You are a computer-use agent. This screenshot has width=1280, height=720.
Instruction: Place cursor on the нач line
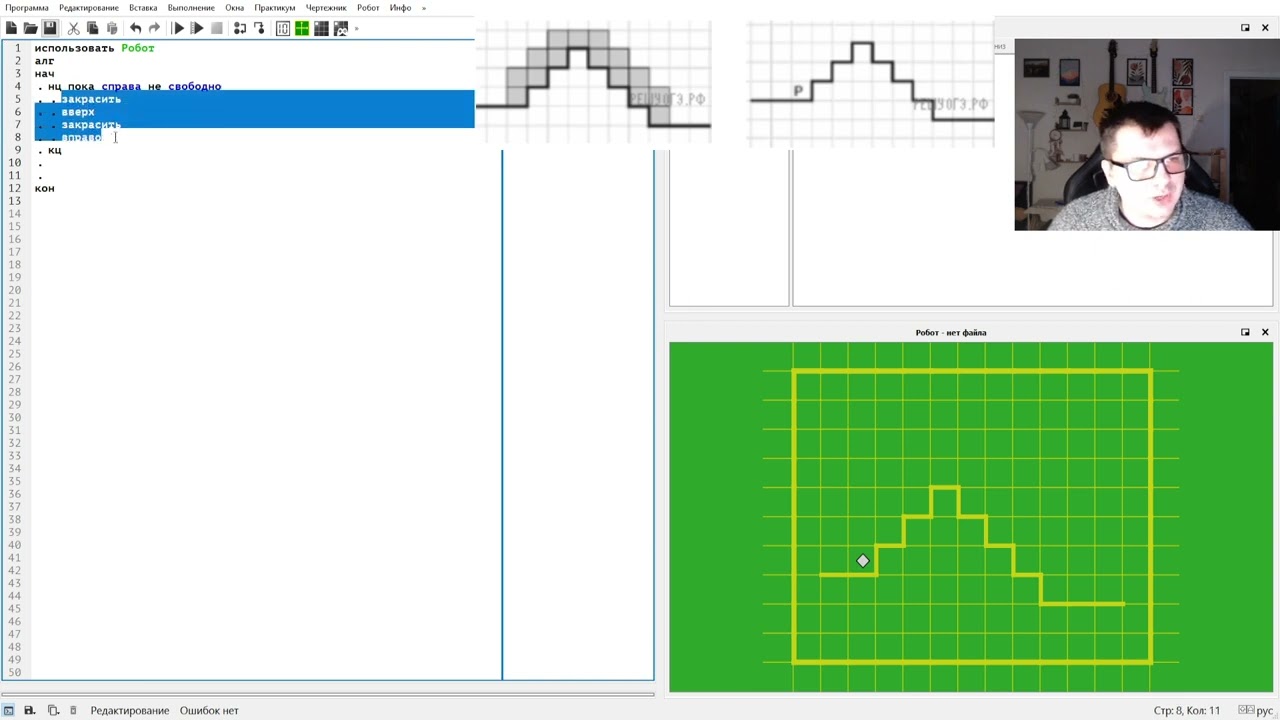[x=45, y=74]
